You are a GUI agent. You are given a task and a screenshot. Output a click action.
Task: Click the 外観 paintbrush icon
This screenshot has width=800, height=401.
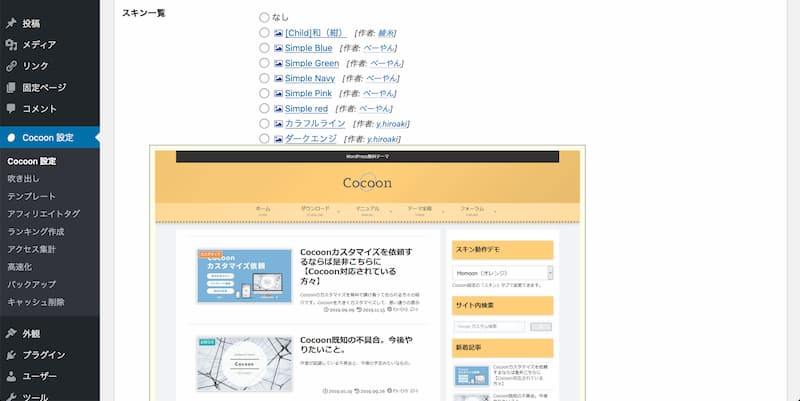click(x=11, y=333)
